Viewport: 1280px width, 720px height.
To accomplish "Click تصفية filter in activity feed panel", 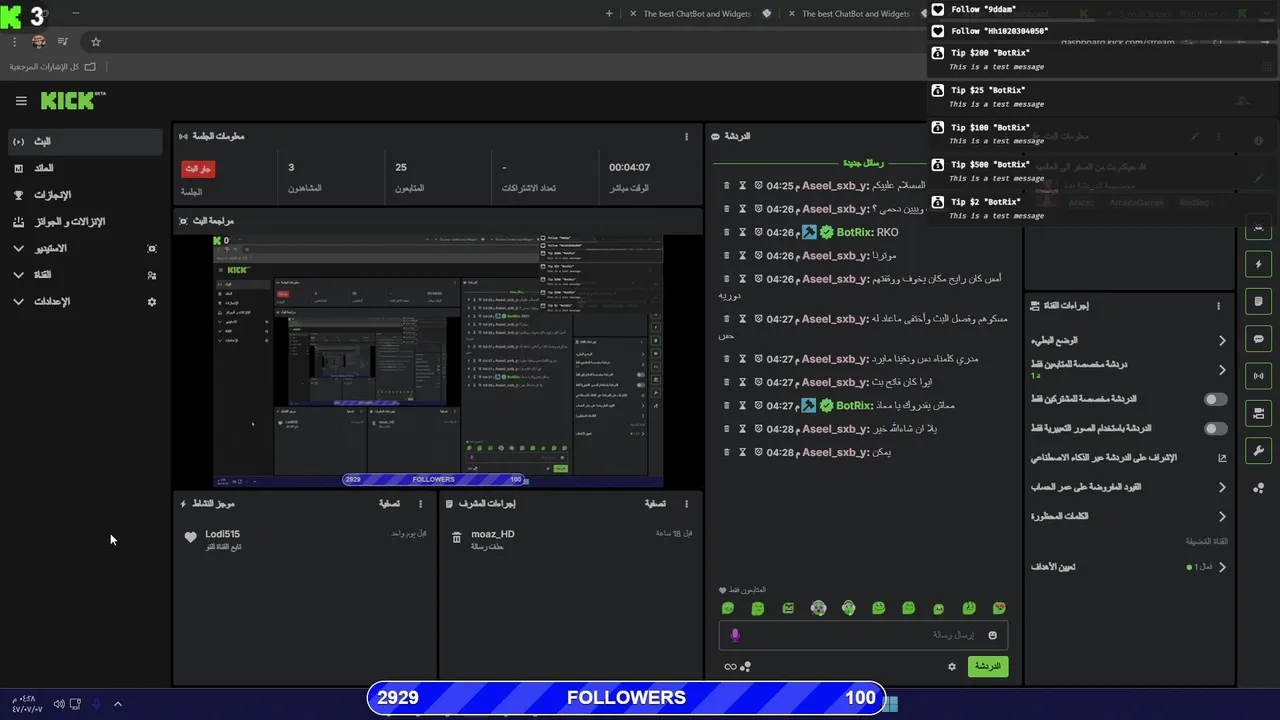I will point(389,504).
